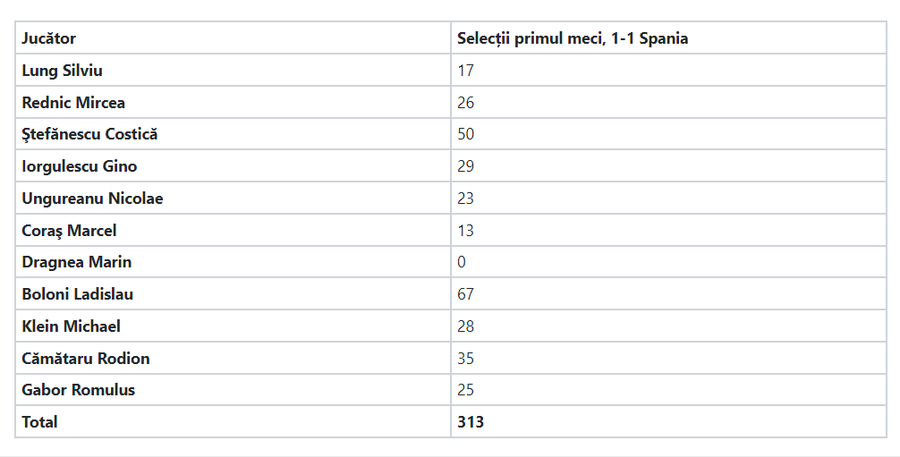Select the Ştefănescu Costică name cell
Image resolution: width=900 pixels, height=457 pixels.
click(x=233, y=134)
